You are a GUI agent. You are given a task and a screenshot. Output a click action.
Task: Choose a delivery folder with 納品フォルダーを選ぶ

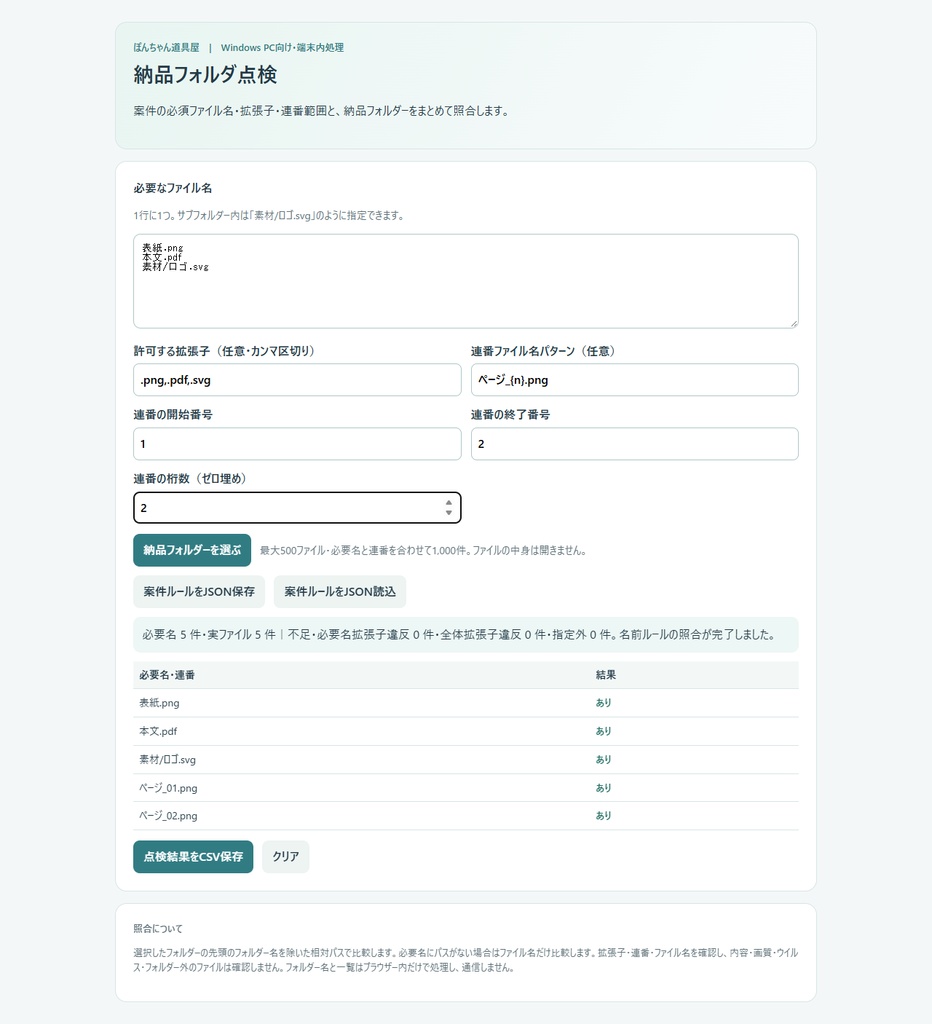(x=192, y=550)
